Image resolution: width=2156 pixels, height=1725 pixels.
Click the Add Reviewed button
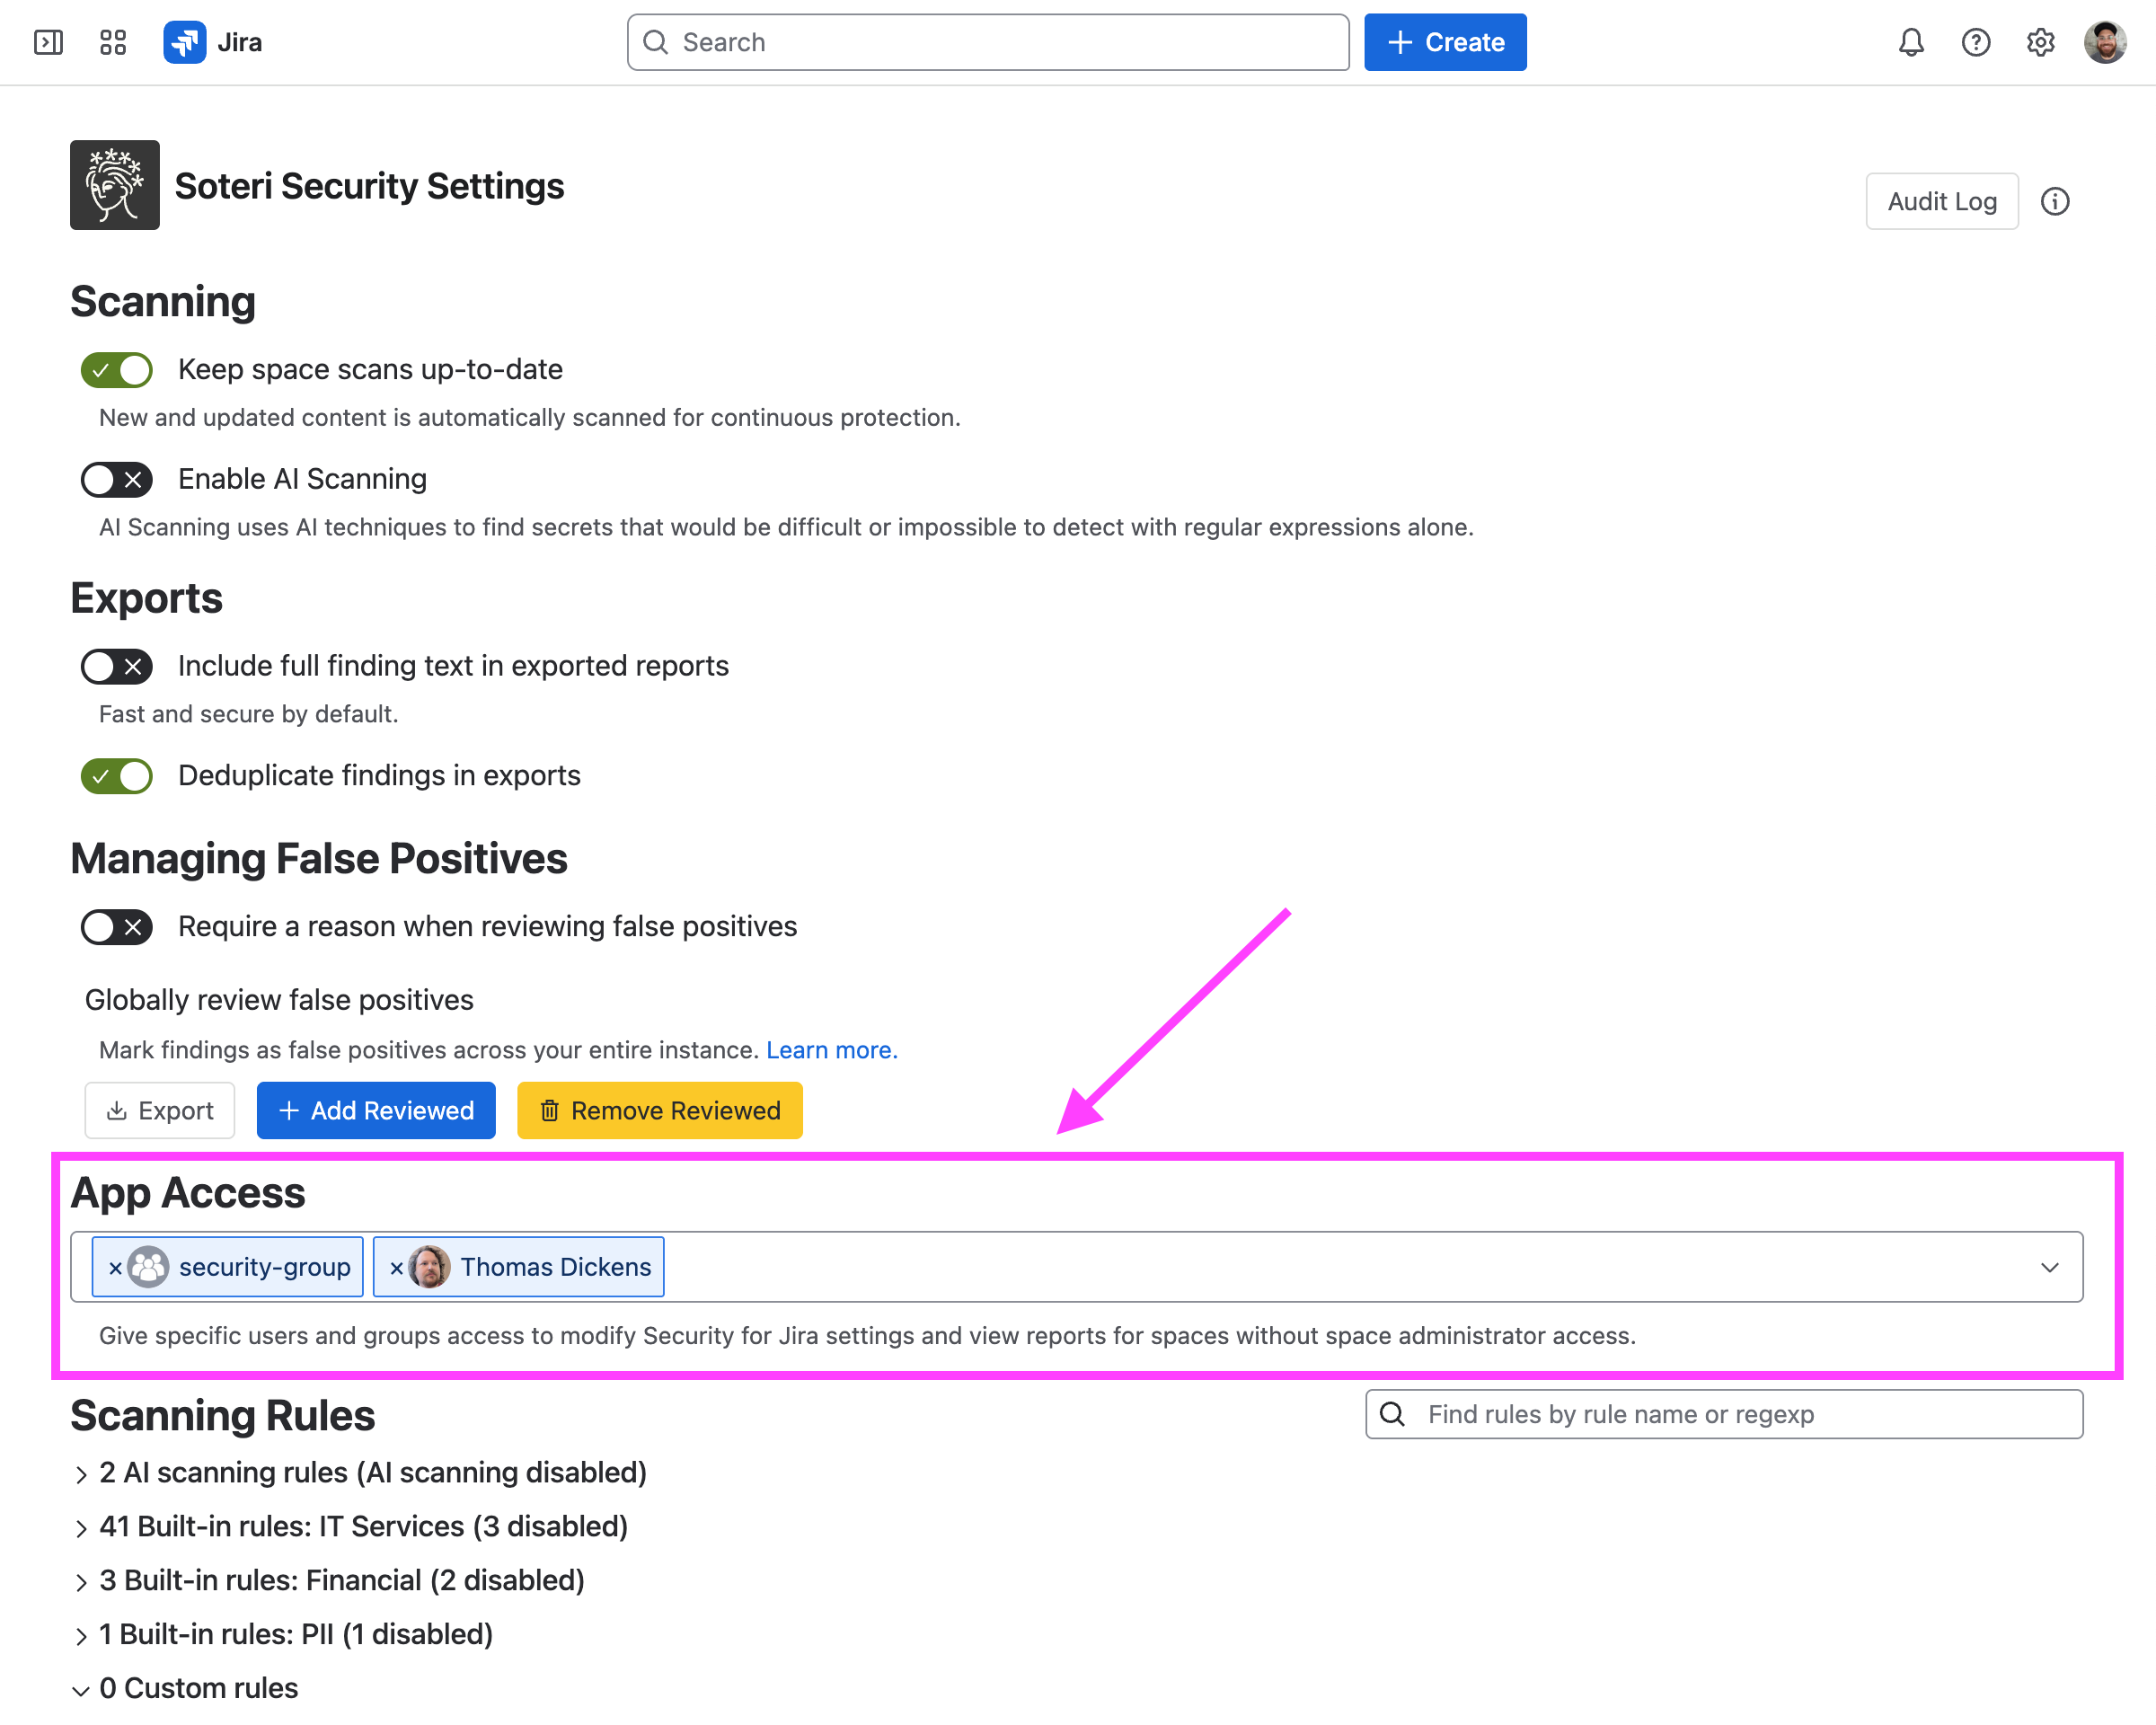click(376, 1110)
